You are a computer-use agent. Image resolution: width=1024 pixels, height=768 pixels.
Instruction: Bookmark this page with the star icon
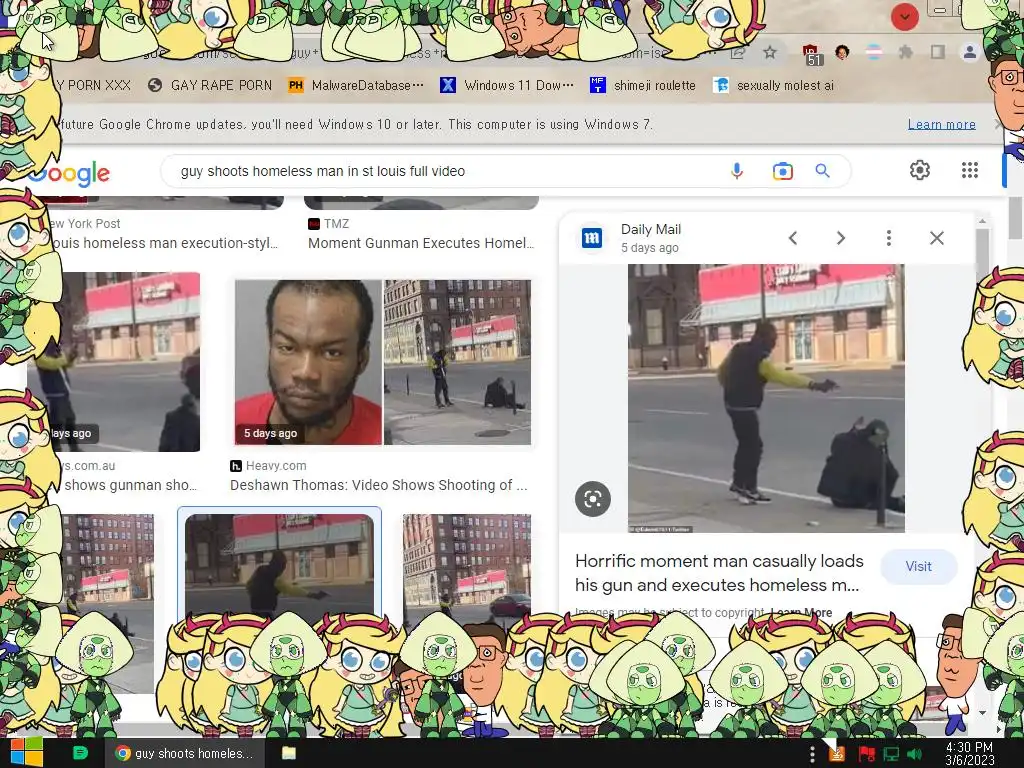point(770,52)
